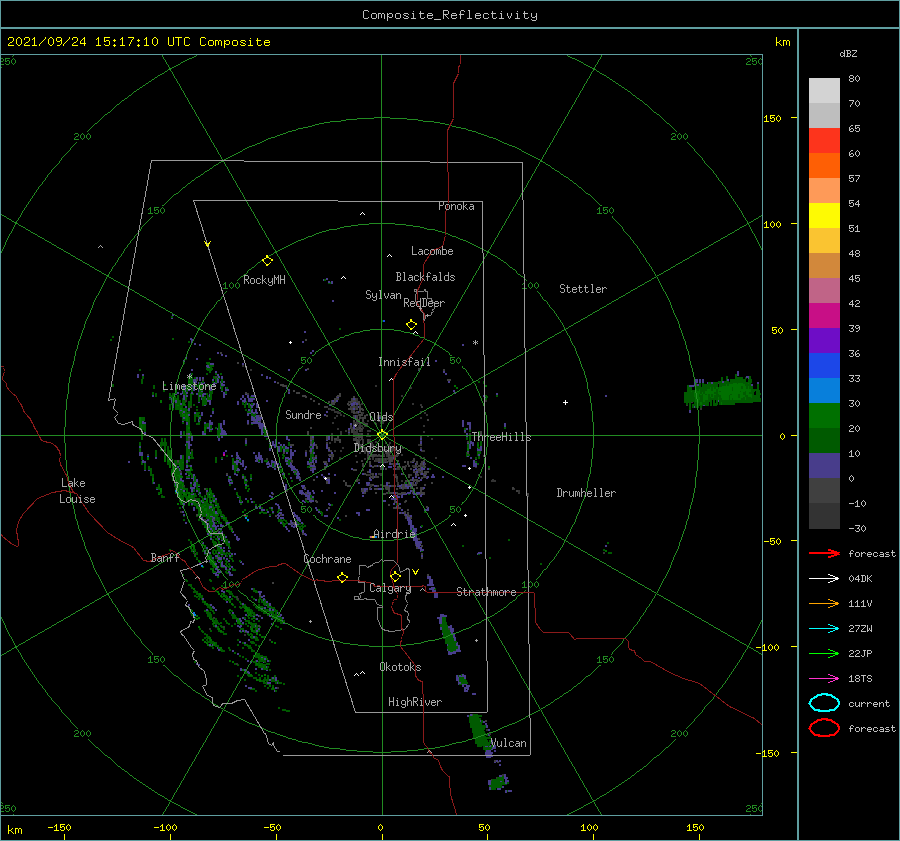Pick the light gray 70–80 dBZ swatch
Viewport: 900px width, 841px height.
coord(824,91)
